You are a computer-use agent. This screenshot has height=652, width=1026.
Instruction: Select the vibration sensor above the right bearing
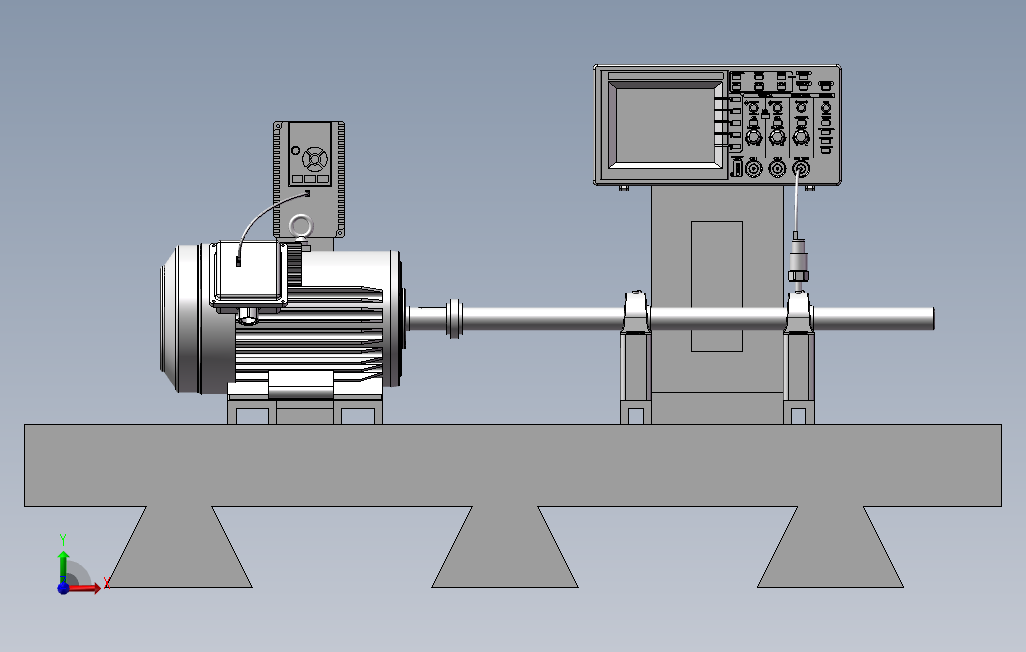pyautogui.click(x=798, y=262)
